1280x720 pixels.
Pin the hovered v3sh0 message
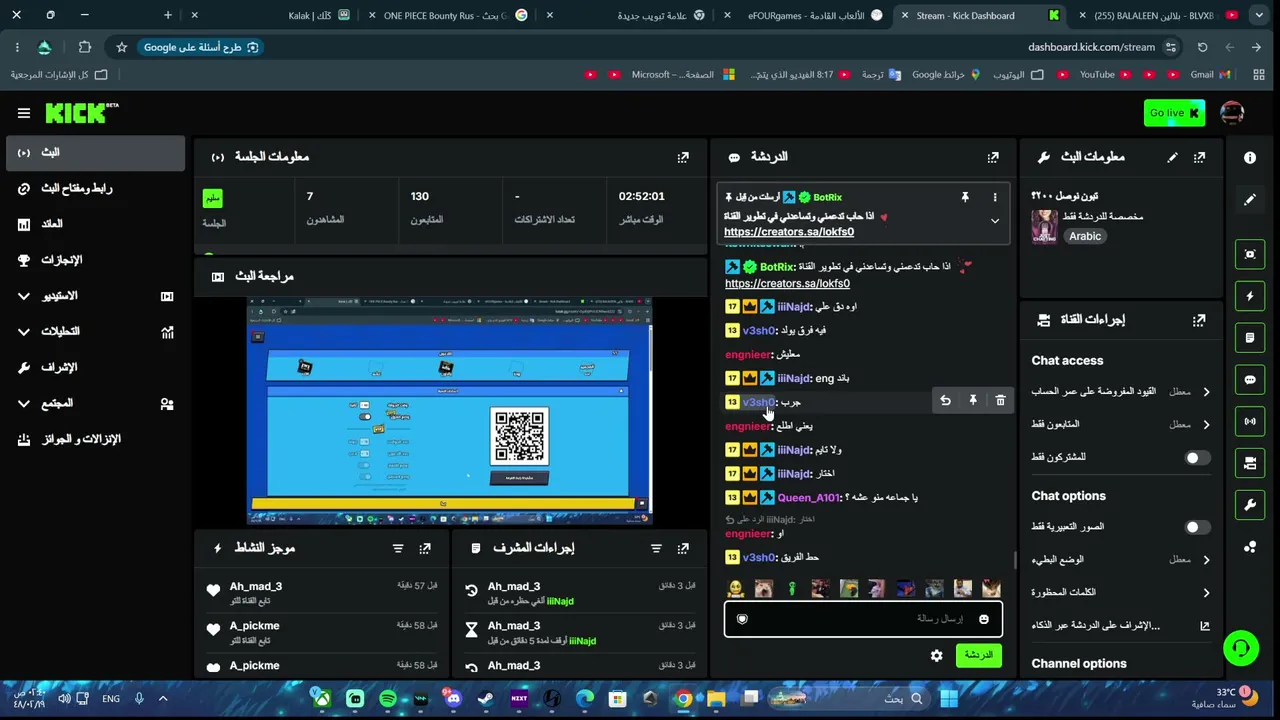973,401
